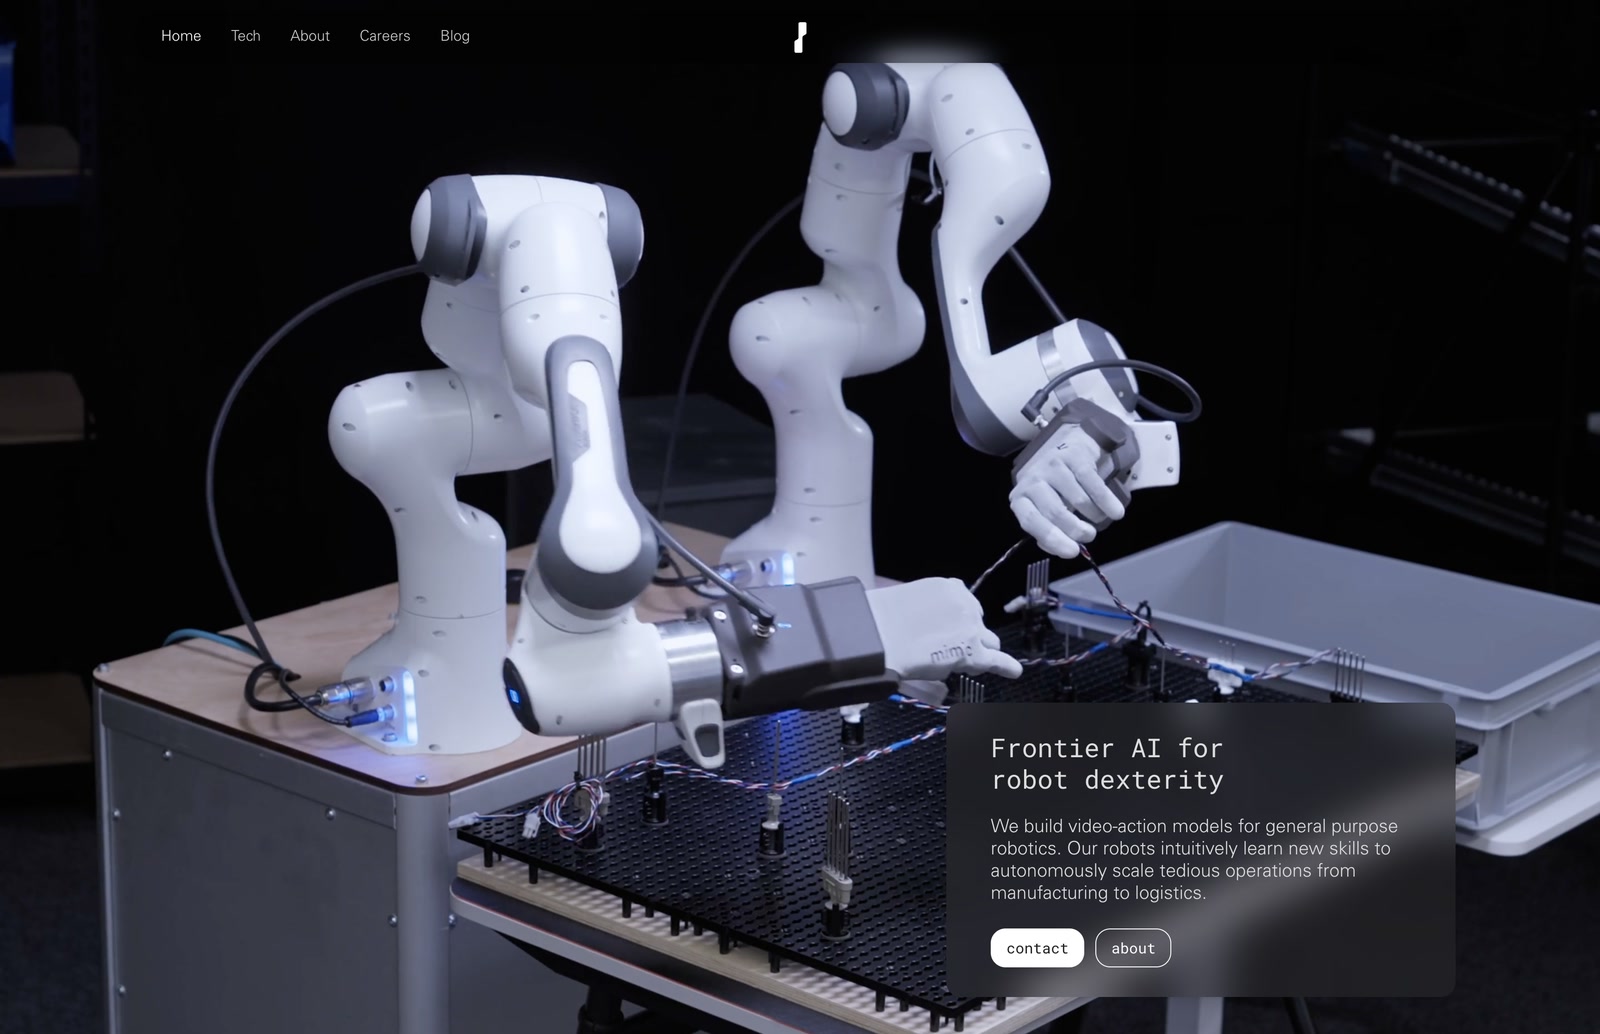This screenshot has height=1034, width=1600.
Task: Go to the Tech page
Action: point(245,36)
